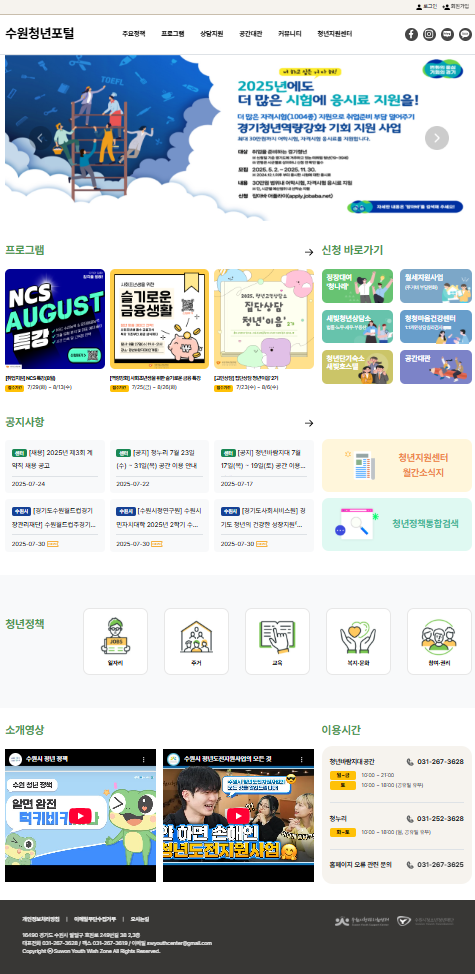Show next banner slide with right arrow
Image resolution: width=475 pixels, height=974 pixels.
pyautogui.click(x=437, y=138)
